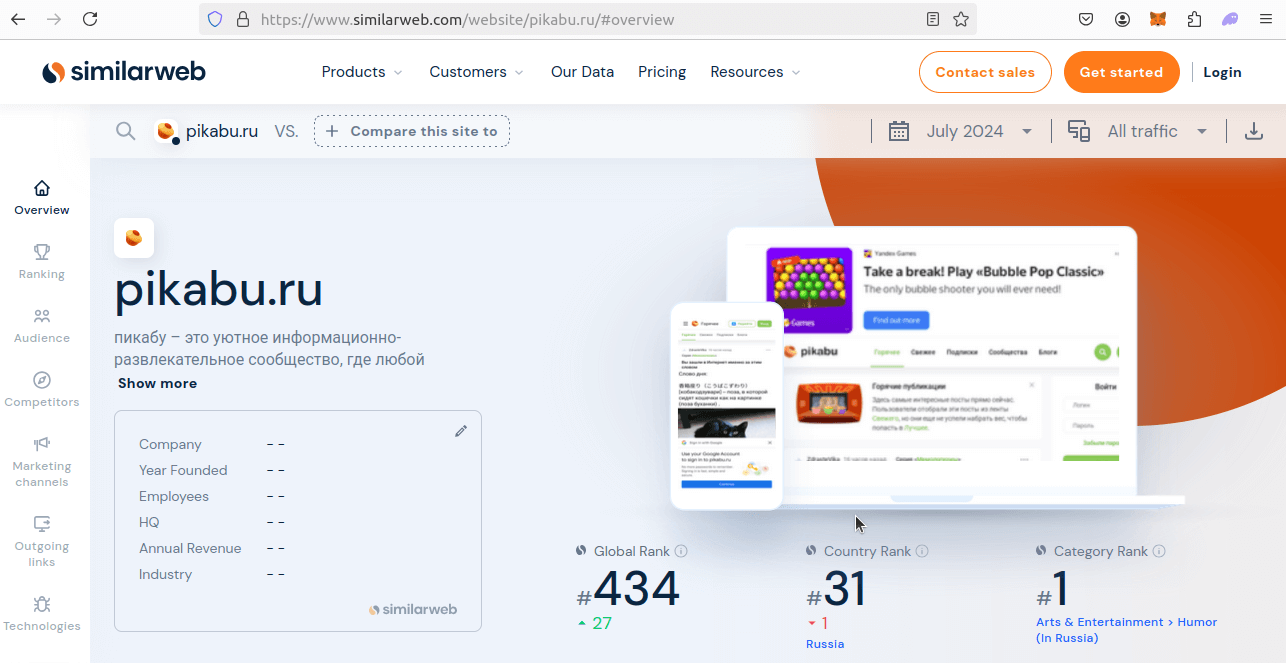Expand the Products menu

tap(362, 72)
